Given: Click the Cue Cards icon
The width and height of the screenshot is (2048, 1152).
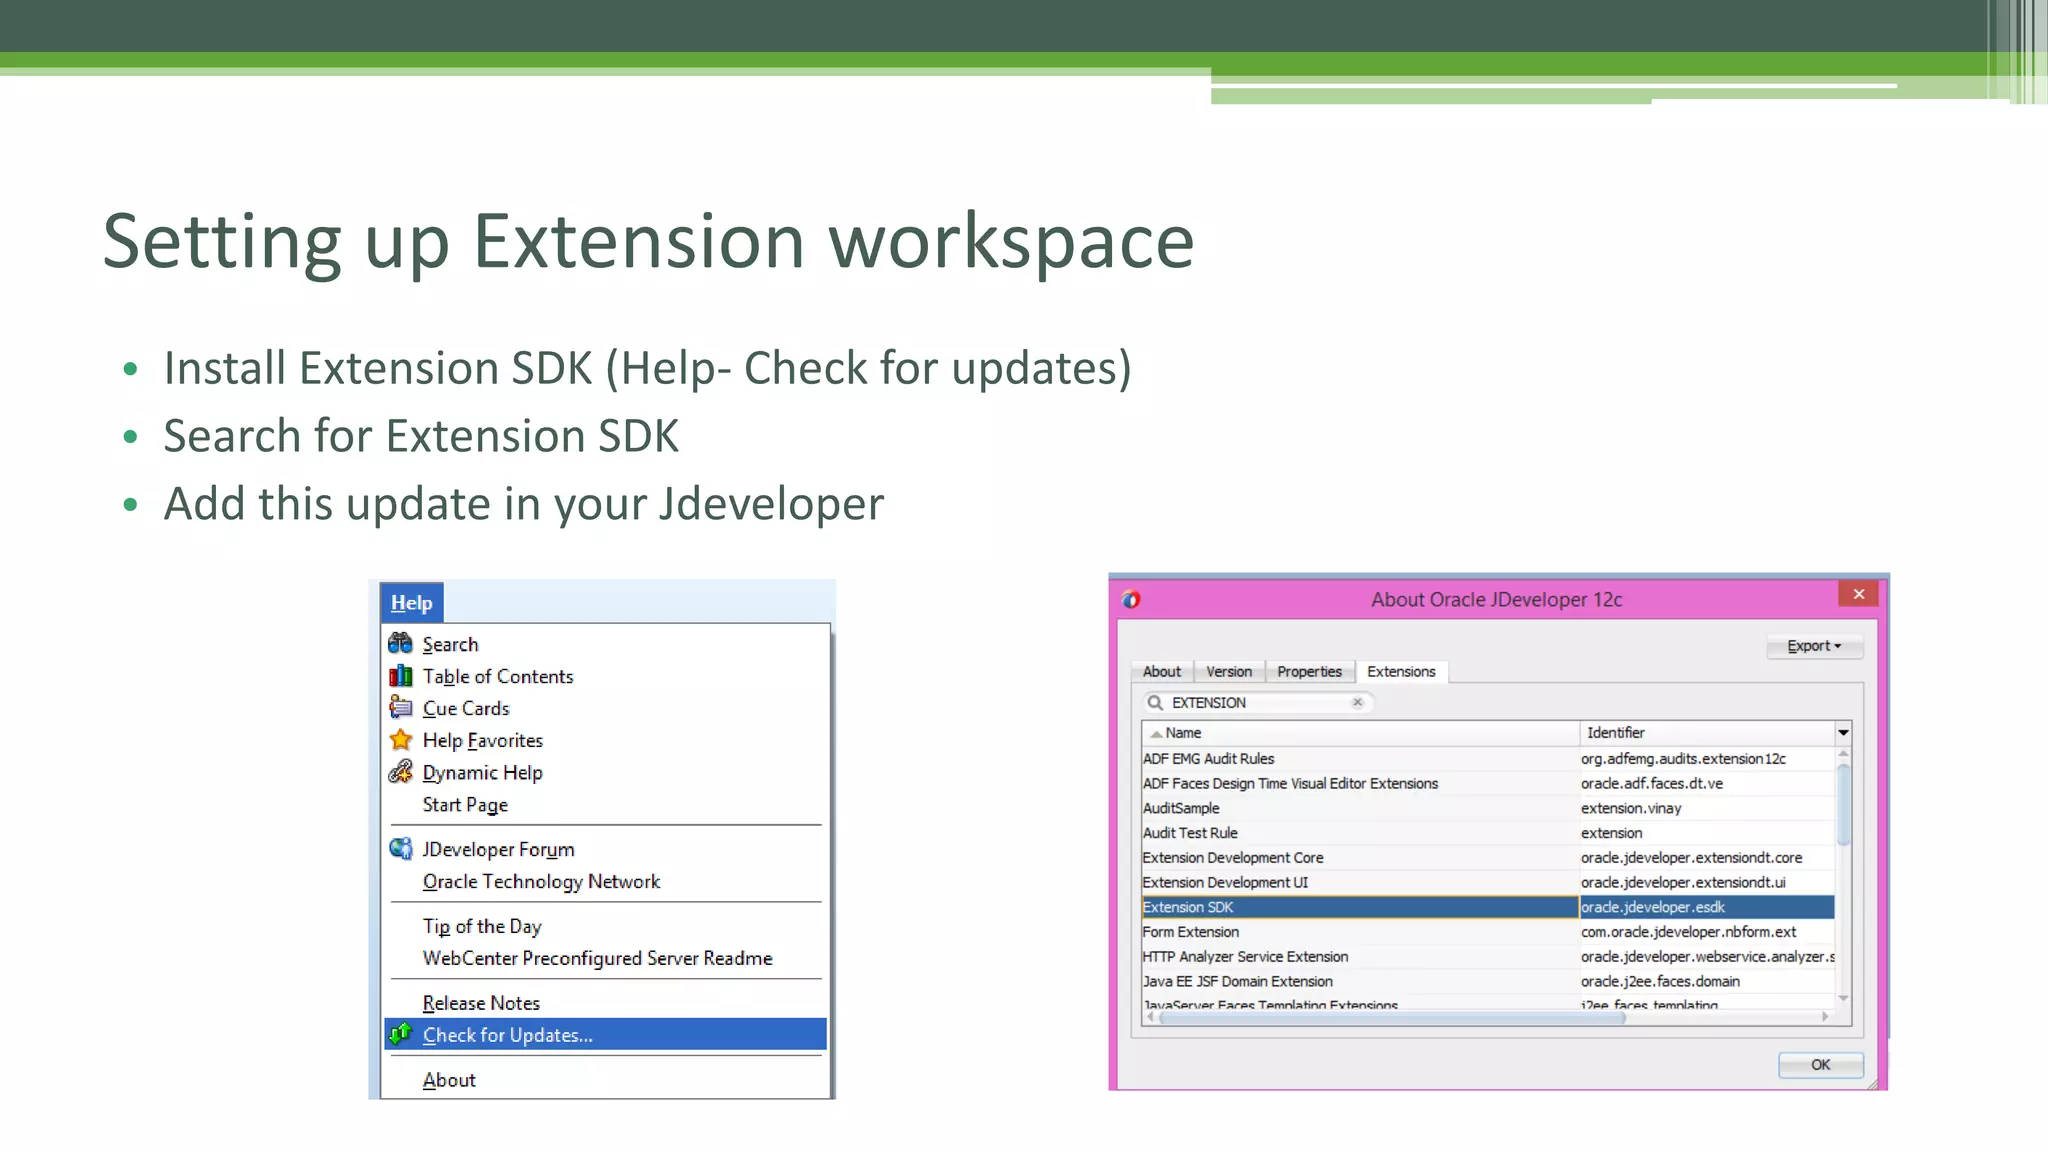Looking at the screenshot, I should coord(400,708).
